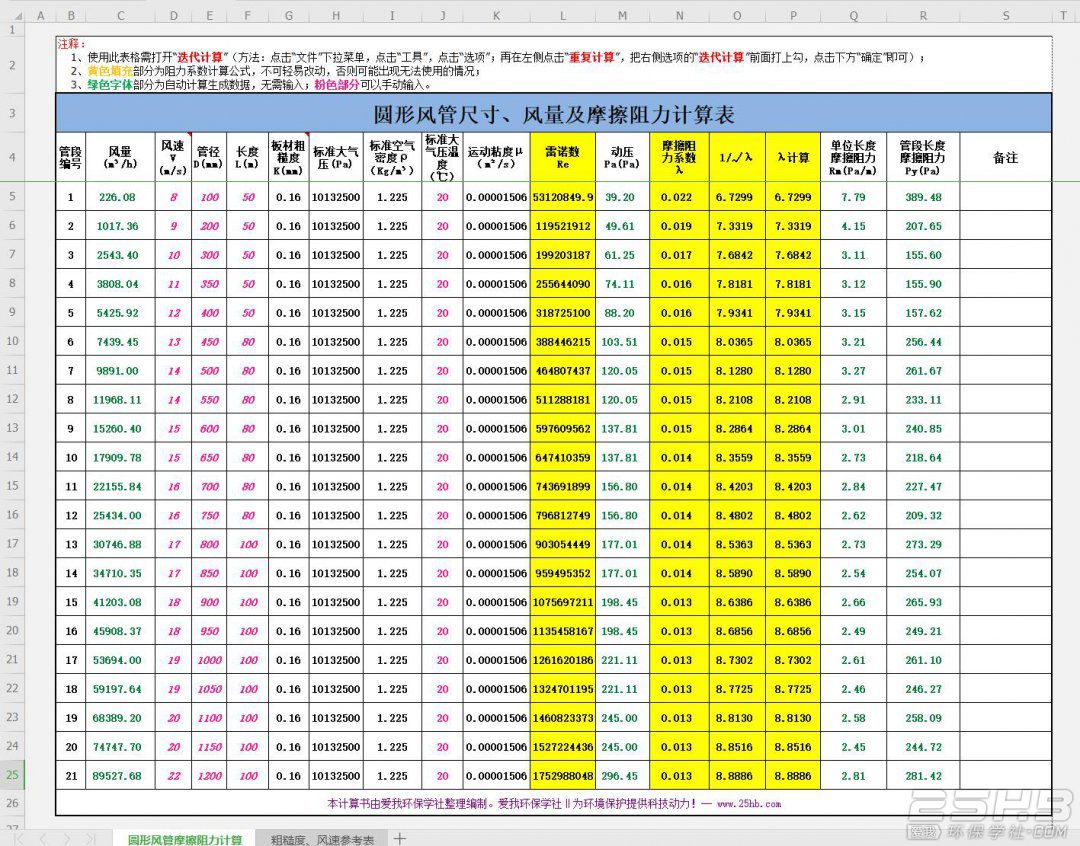Click air volume cell 226.08

(121, 197)
